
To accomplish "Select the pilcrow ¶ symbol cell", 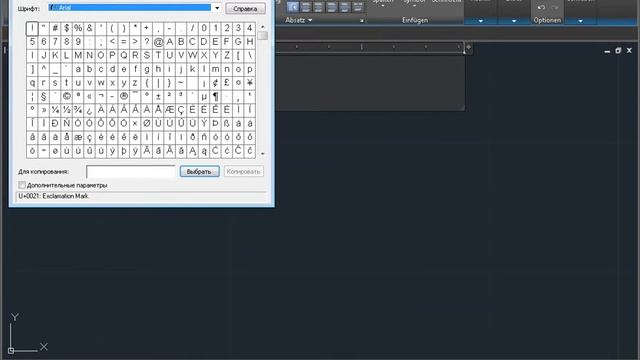I will (x=216, y=96).
